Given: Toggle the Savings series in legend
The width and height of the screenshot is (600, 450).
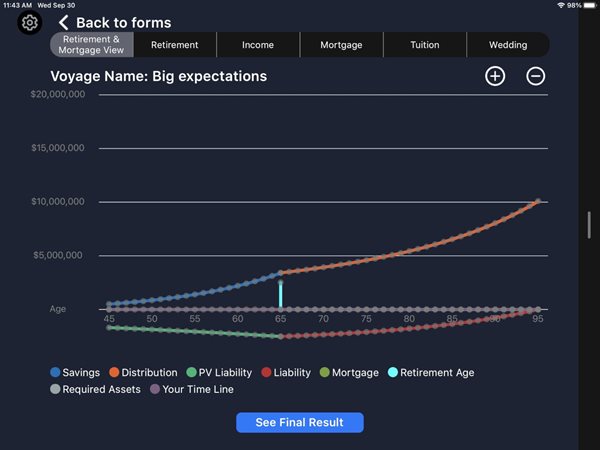Looking at the screenshot, I should pyautogui.click(x=75, y=373).
